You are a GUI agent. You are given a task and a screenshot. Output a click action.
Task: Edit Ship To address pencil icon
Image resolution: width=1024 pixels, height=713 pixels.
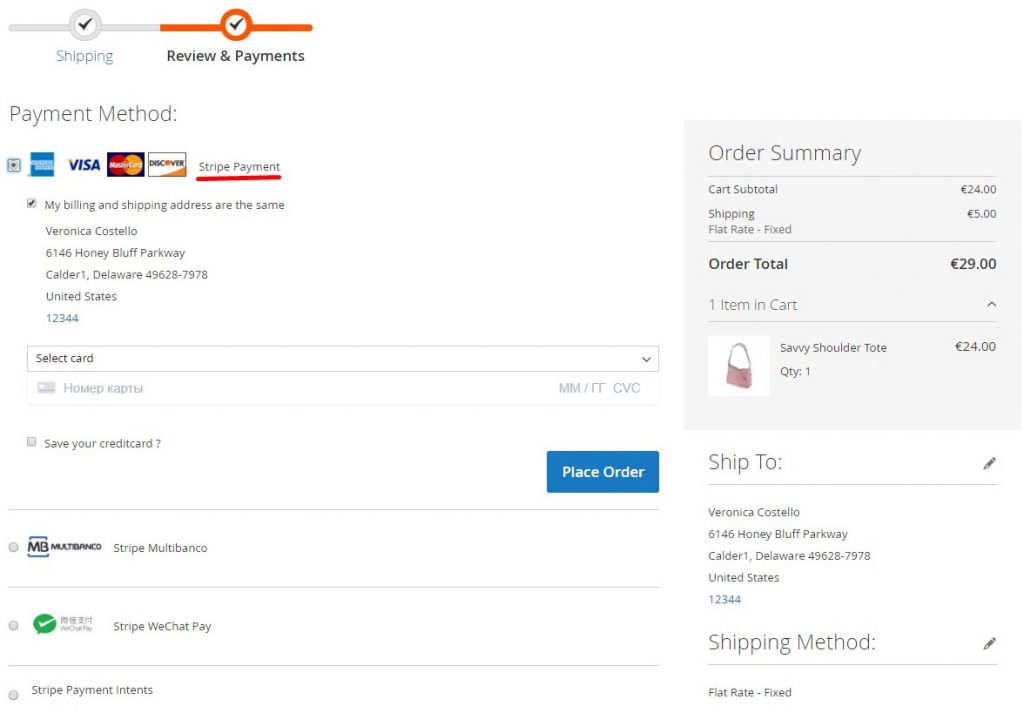coord(989,463)
